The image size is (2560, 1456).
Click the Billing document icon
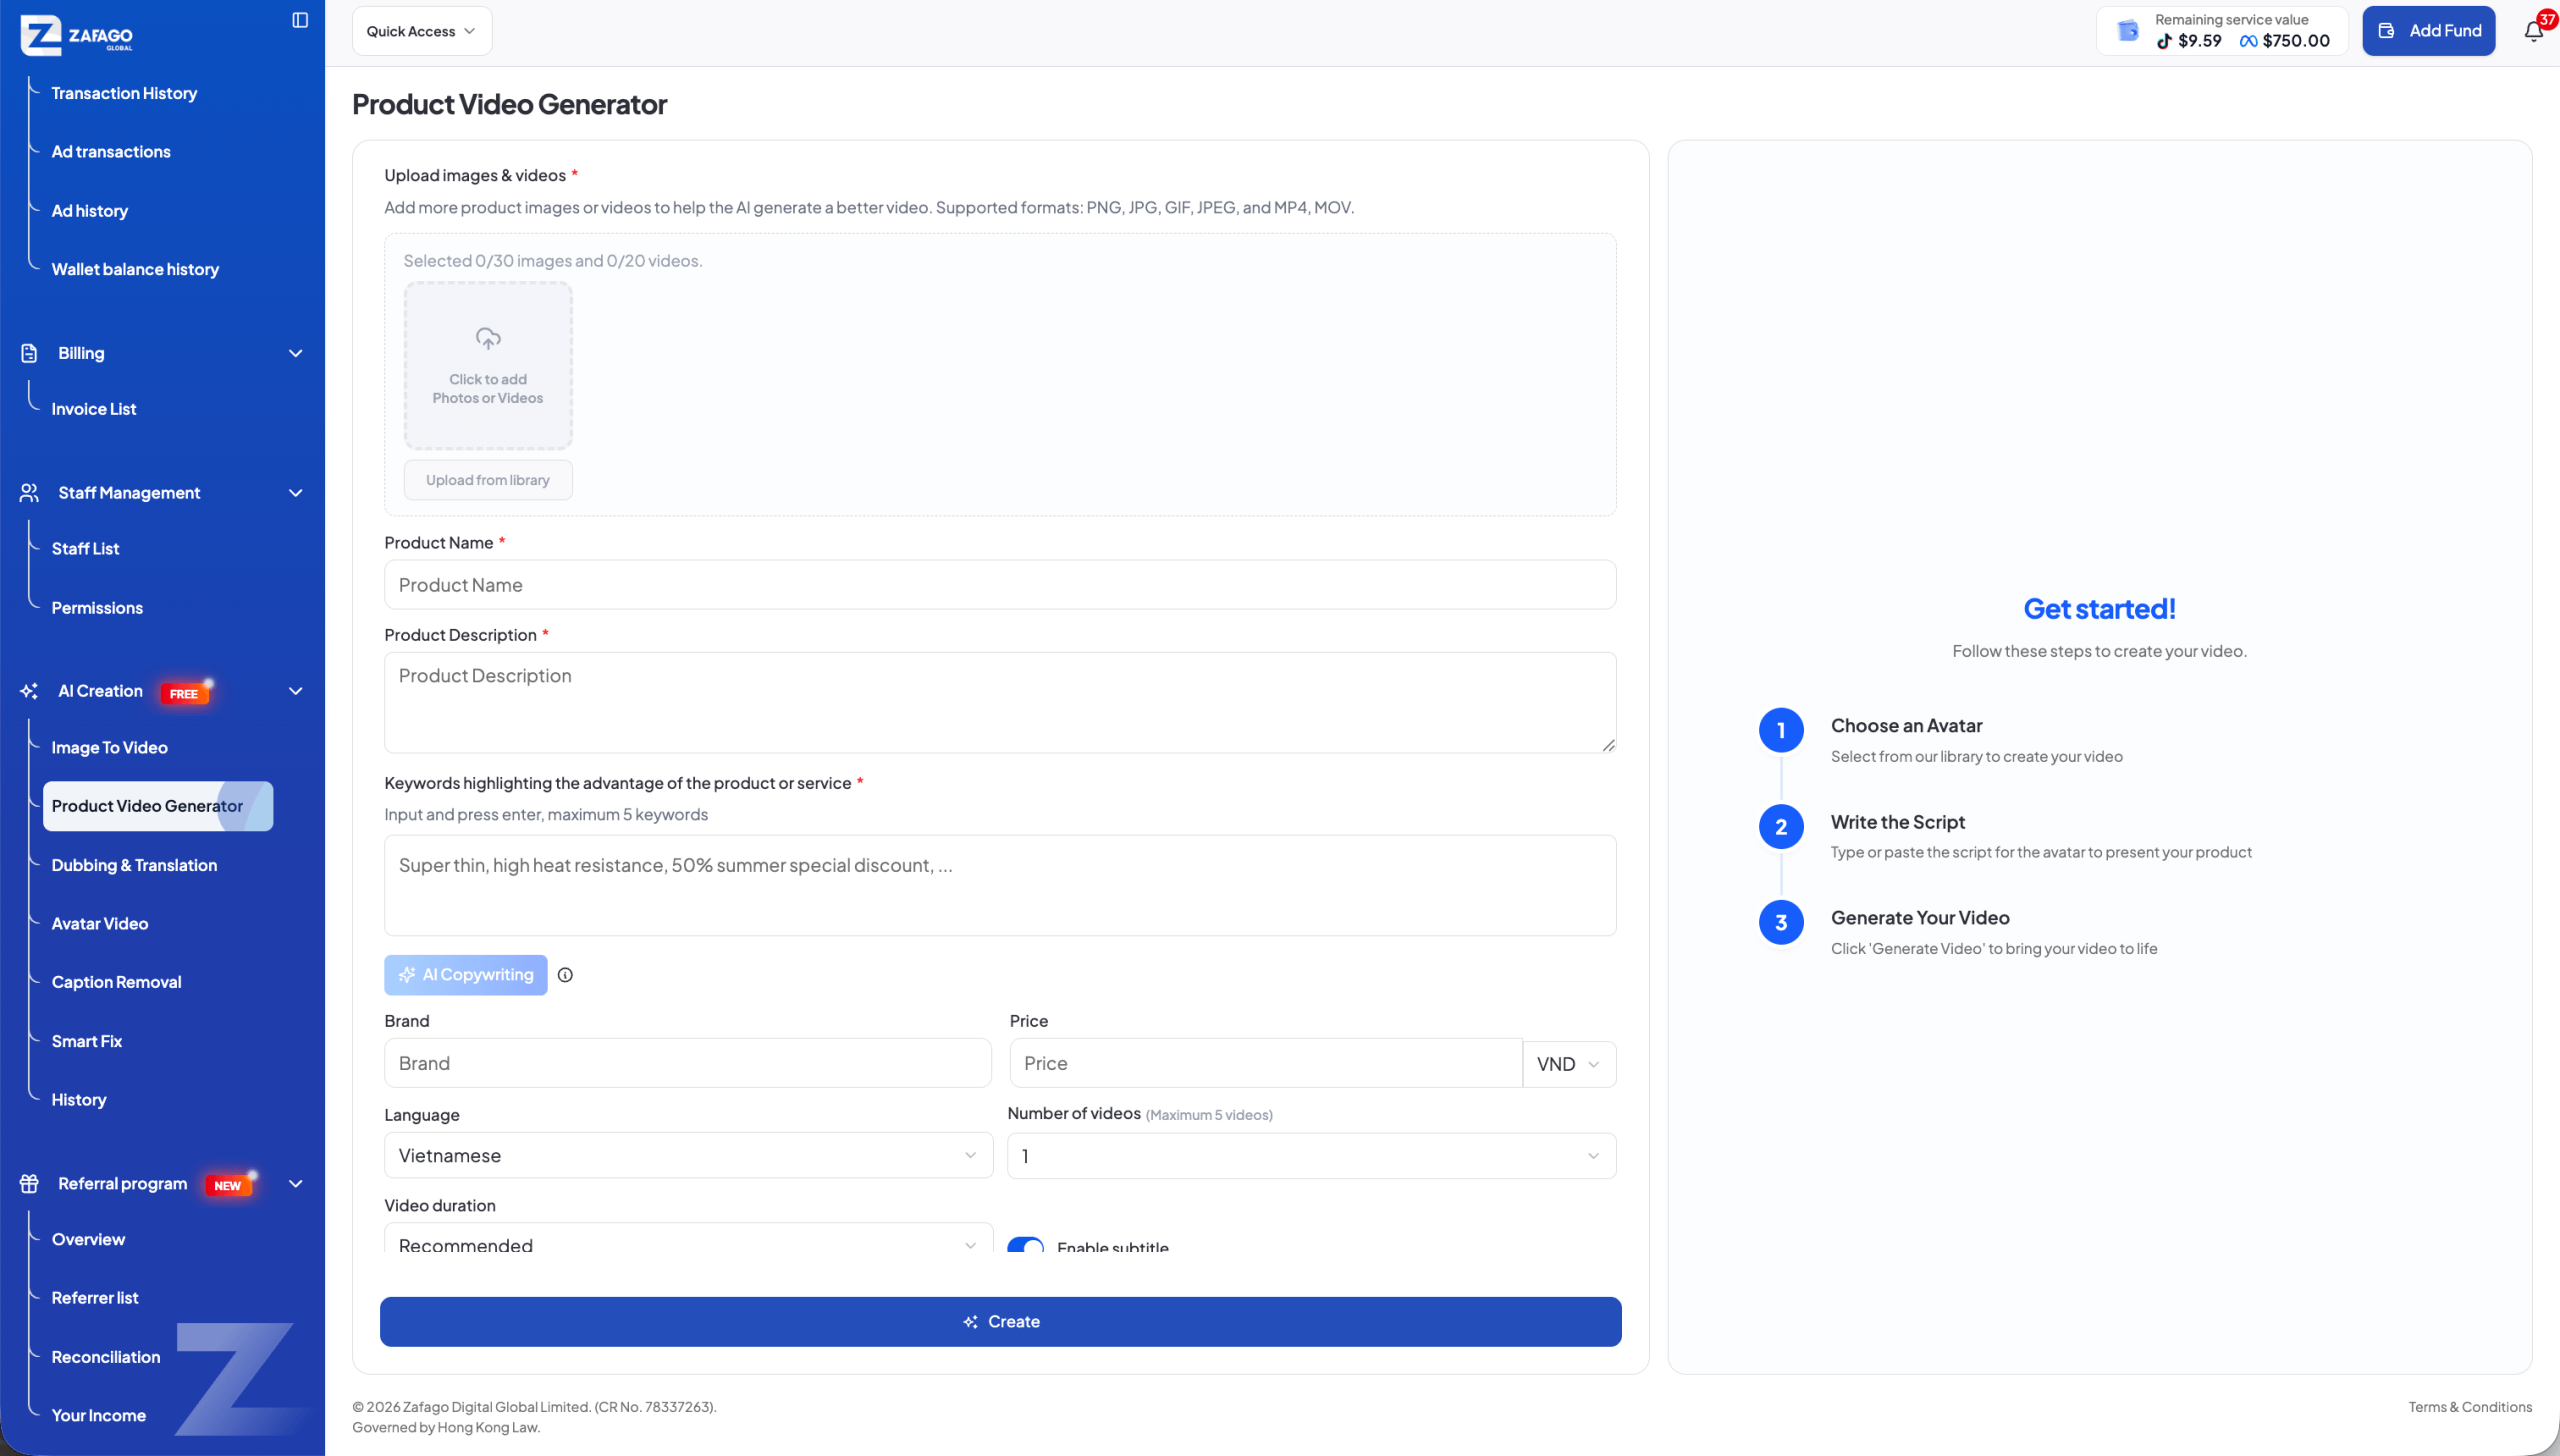point(29,353)
